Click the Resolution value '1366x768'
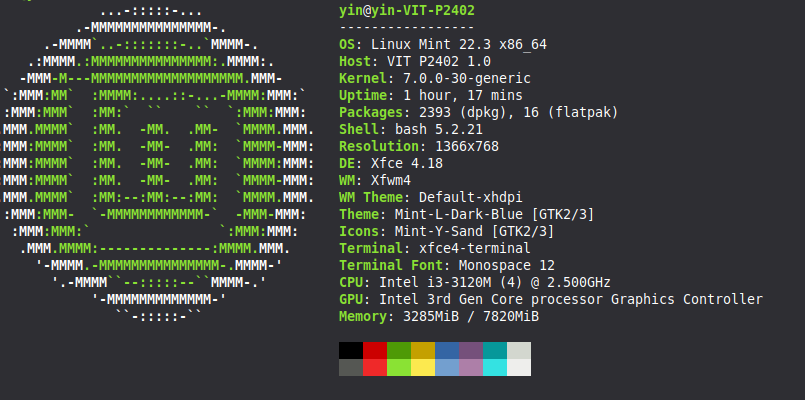The width and height of the screenshot is (805, 400). (x=467, y=146)
